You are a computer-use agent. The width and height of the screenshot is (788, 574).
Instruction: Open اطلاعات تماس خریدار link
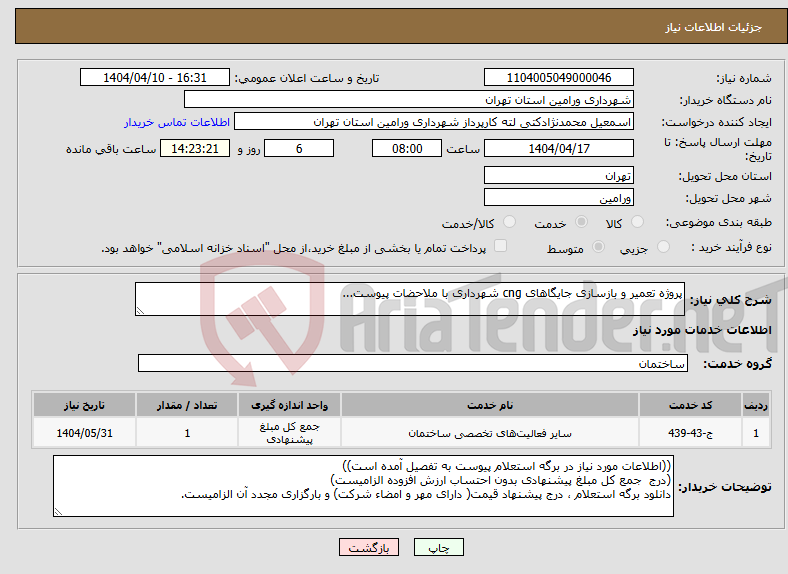[177, 122]
